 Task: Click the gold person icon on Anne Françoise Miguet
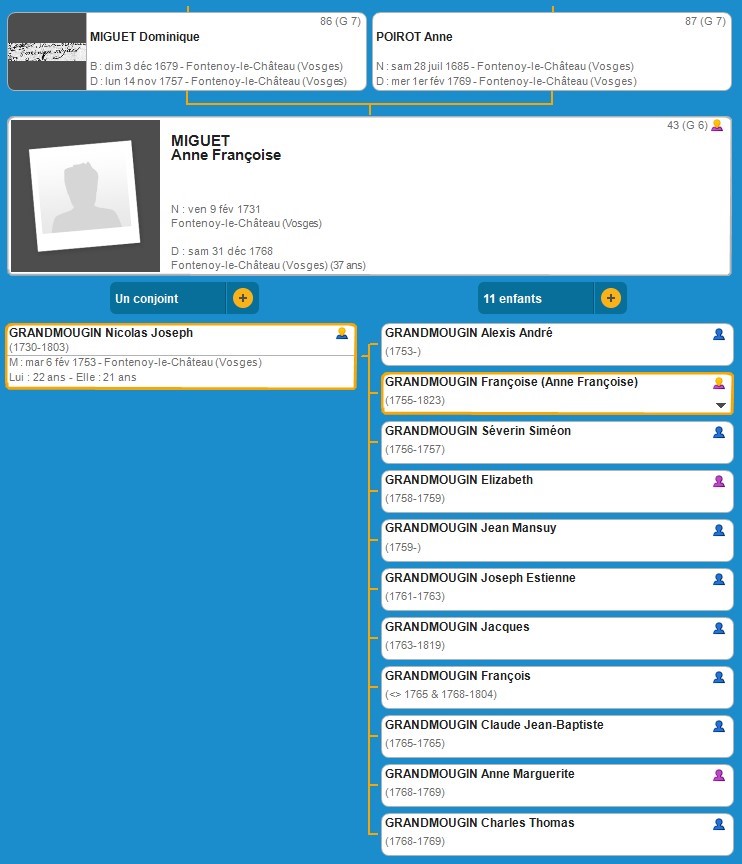[x=716, y=126]
